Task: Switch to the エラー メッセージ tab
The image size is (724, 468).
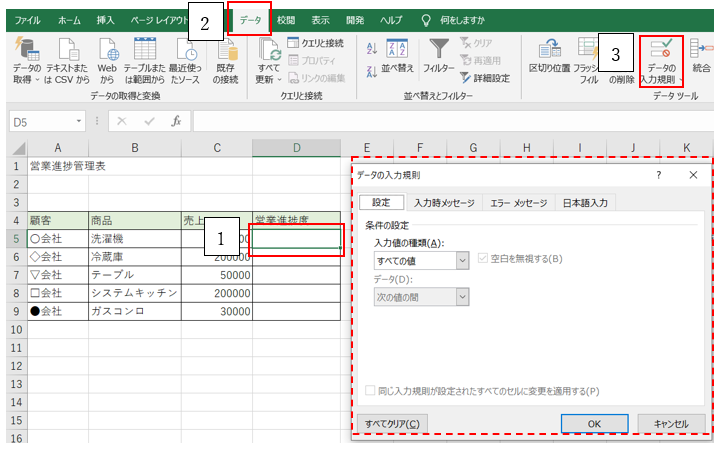Action: point(518,202)
